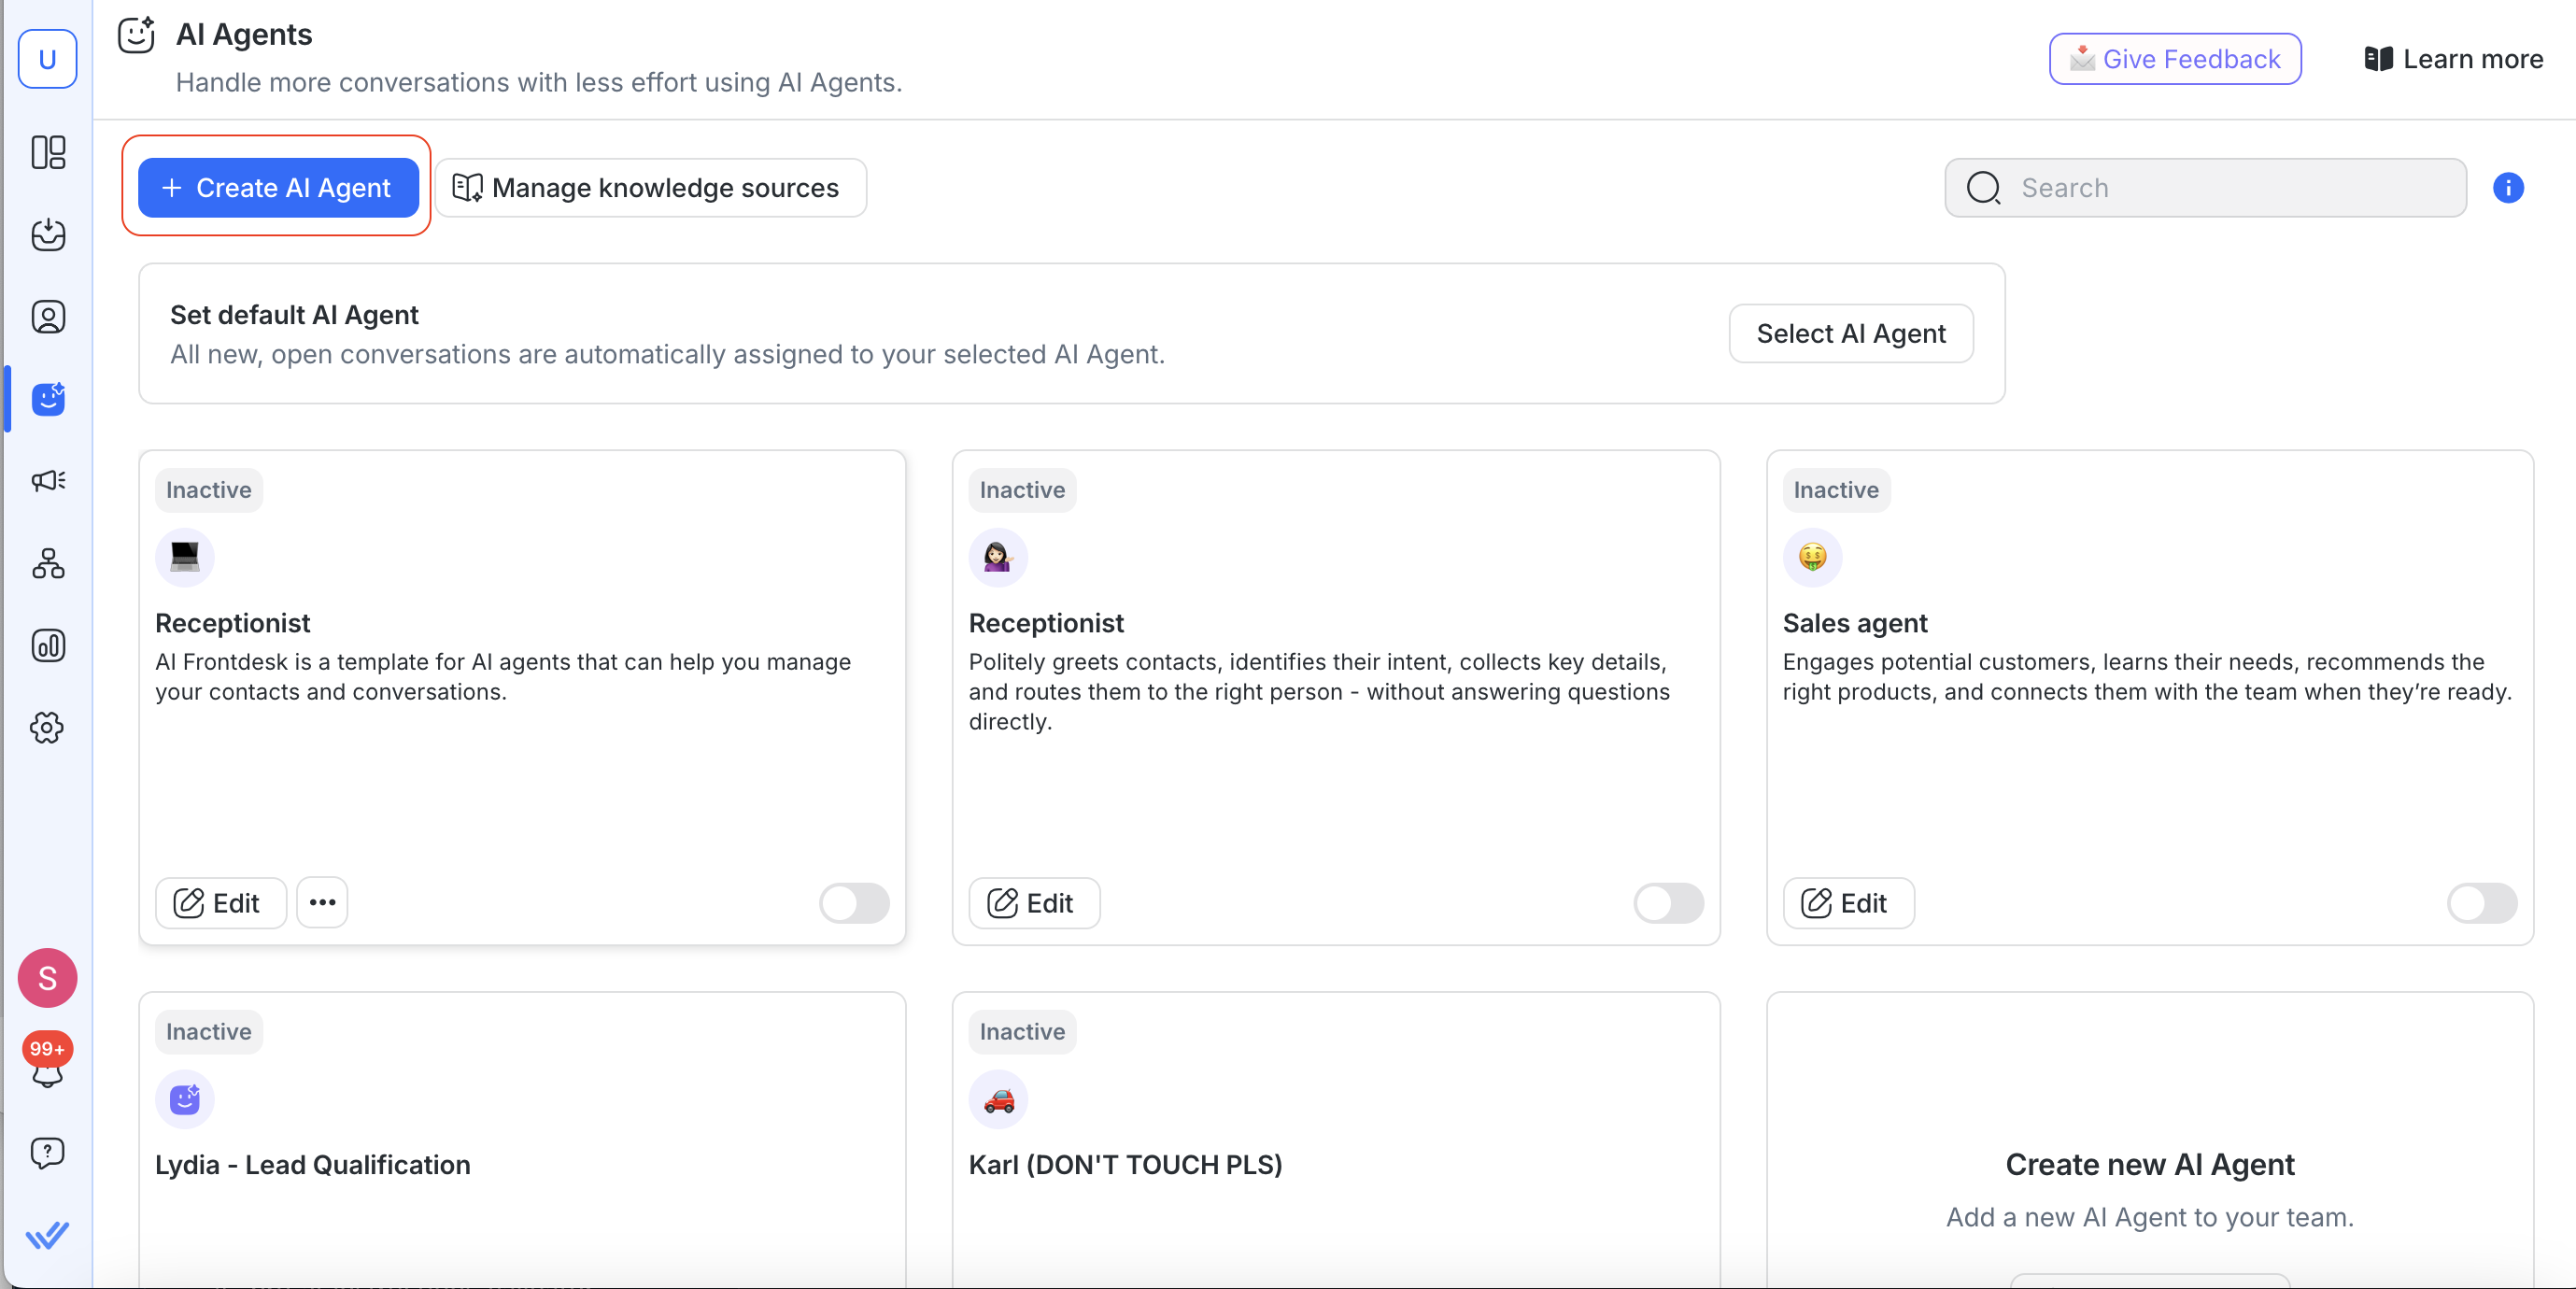Open the help question mark icon
The width and height of the screenshot is (2576, 1289).
pos(47,1152)
